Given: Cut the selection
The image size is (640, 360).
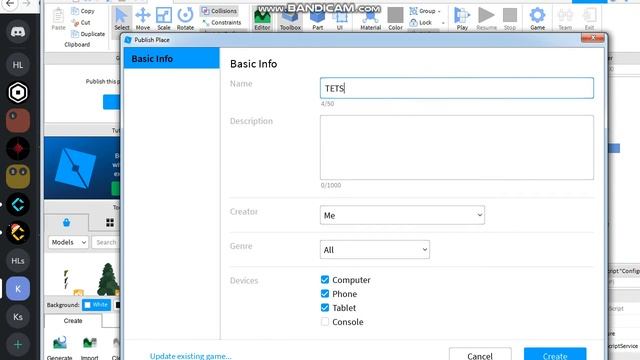Looking at the screenshot, I should [x=81, y=22].
